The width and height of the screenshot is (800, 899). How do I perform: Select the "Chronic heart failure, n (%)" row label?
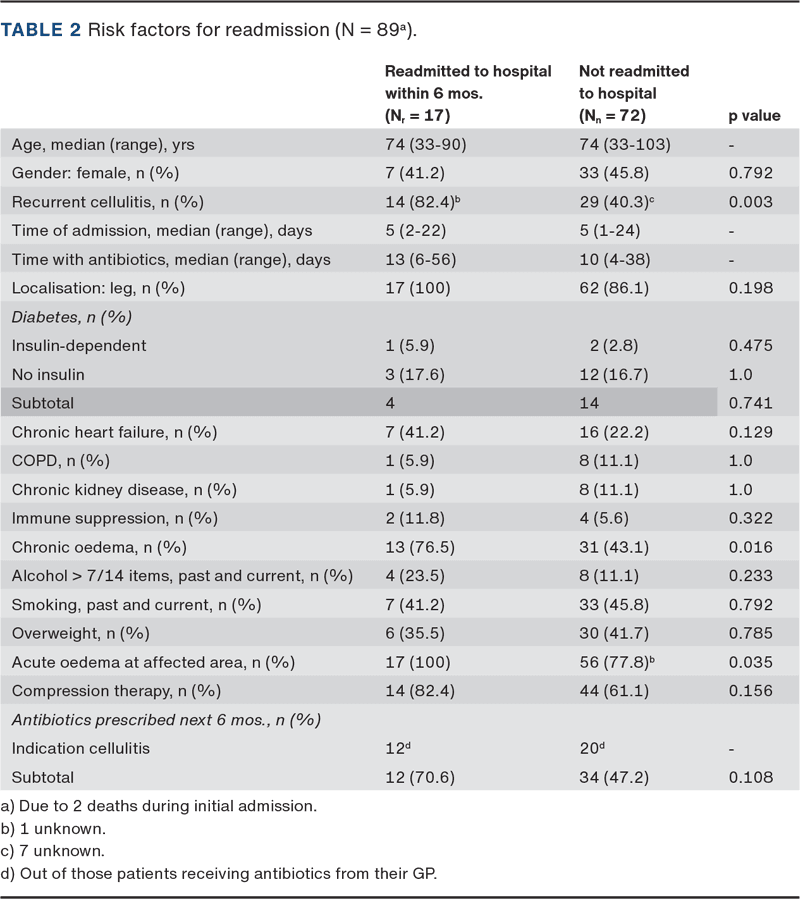pos(114,432)
